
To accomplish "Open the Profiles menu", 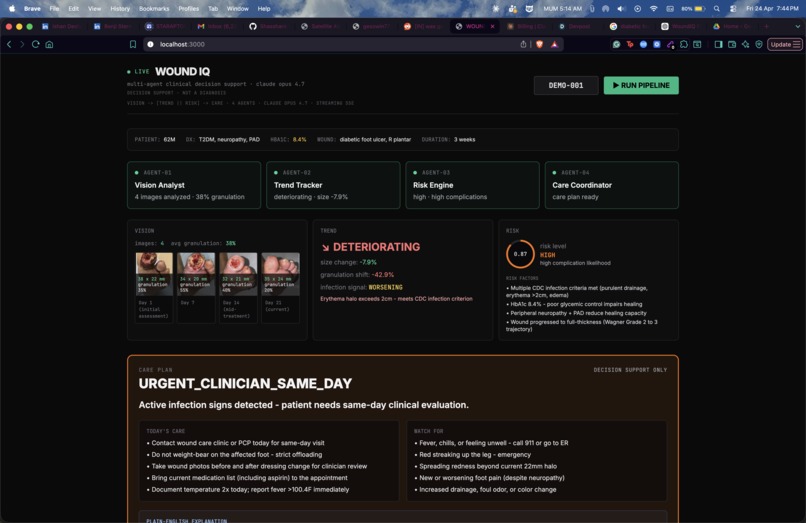I will 188,9.
